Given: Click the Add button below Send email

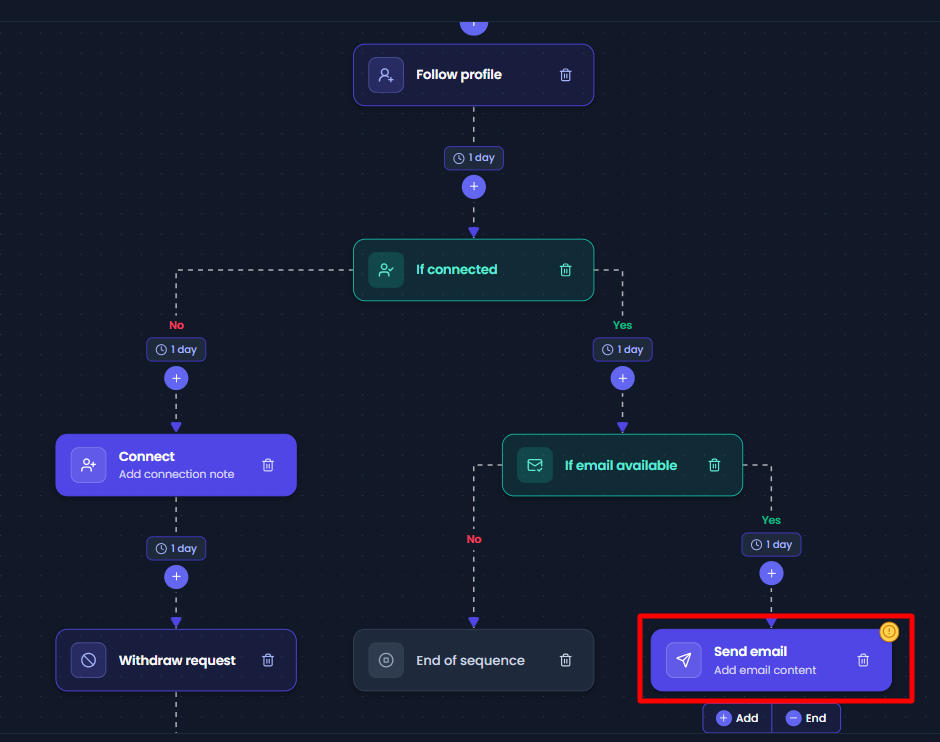Looking at the screenshot, I should point(737,718).
